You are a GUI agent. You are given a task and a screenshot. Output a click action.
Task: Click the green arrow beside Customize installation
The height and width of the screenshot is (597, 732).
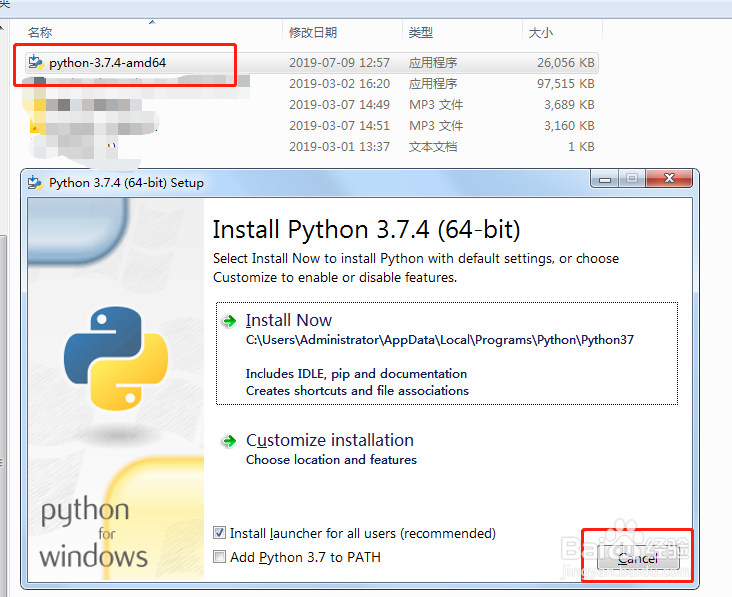point(229,441)
